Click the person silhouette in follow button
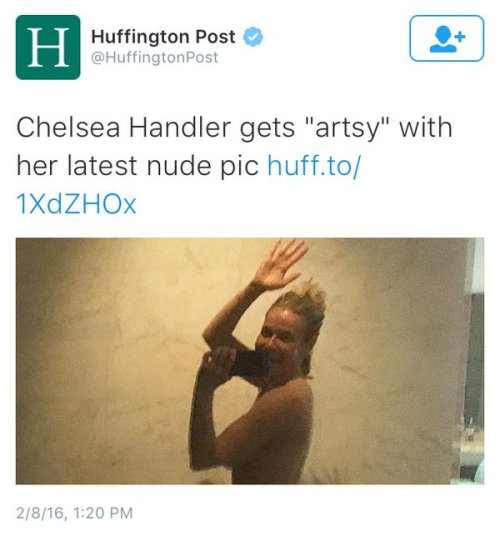Image resolution: width=500 pixels, height=541 pixels. [x=443, y=40]
